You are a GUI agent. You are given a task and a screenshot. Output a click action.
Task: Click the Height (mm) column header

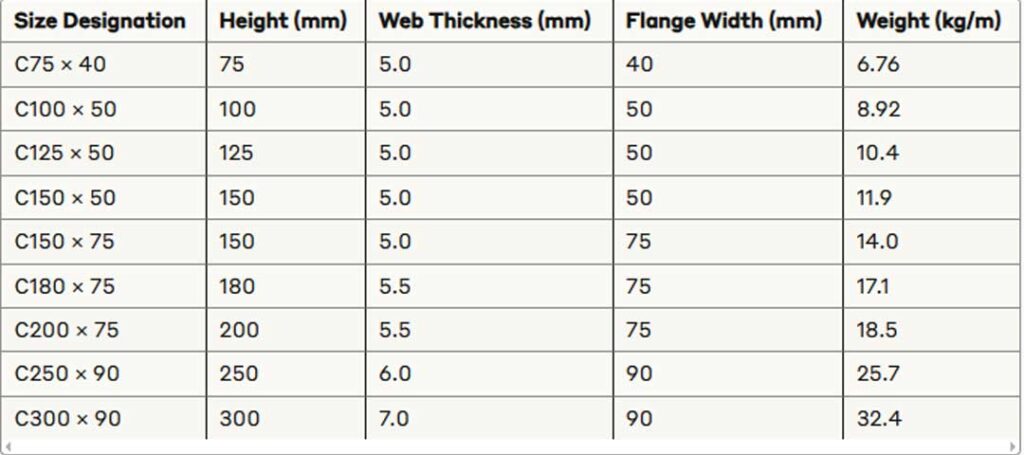[x=283, y=21]
